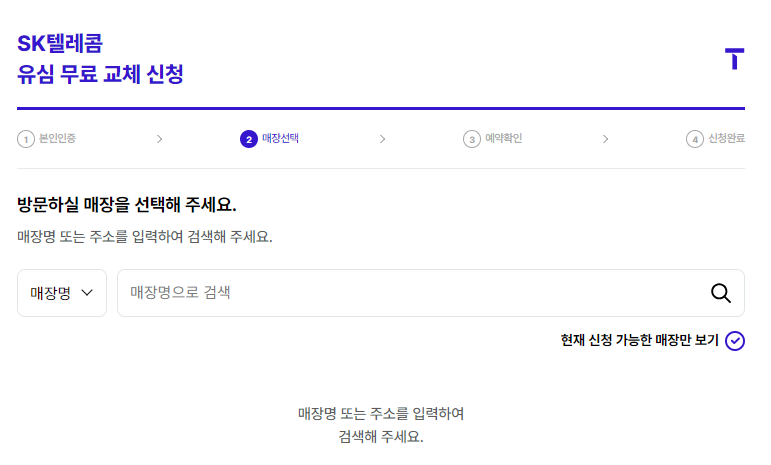Screen dimensions: 771x465
Task: Select step 3 예약확인
Action: [x=492, y=139]
